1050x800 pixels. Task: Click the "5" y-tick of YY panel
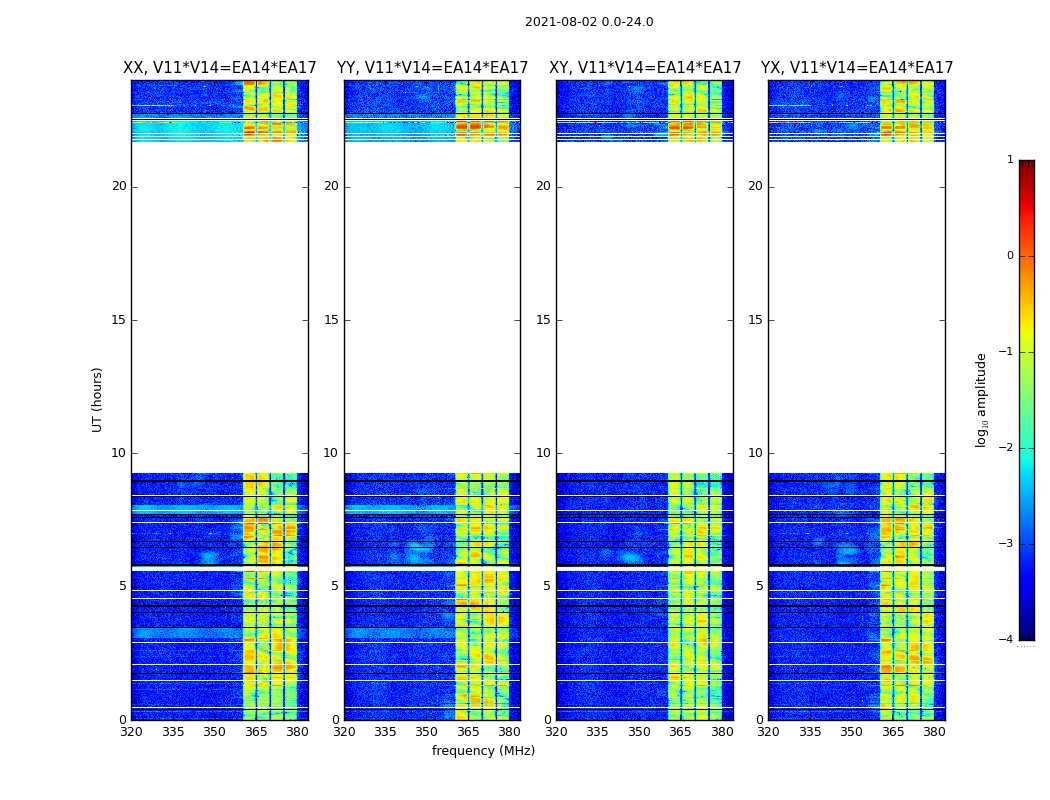335,586
